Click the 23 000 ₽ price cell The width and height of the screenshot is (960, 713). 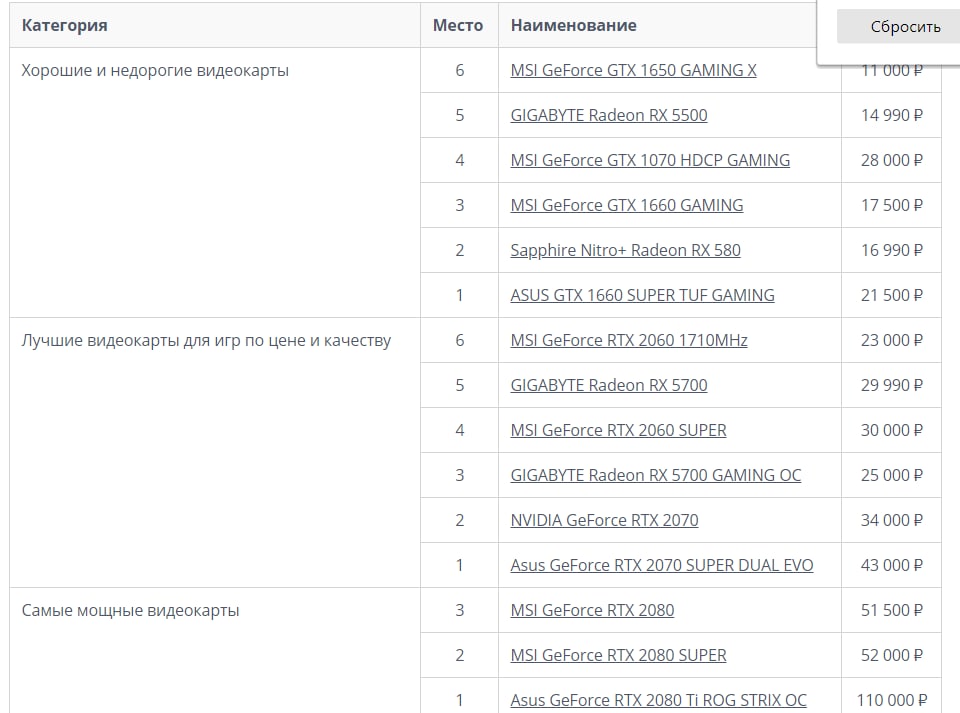891,340
